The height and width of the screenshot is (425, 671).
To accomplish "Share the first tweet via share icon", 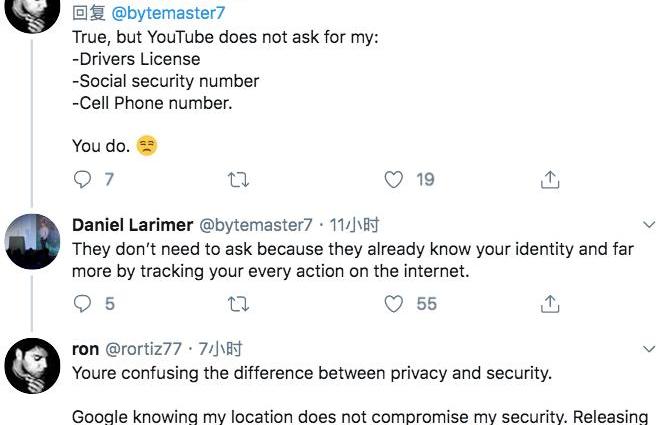I will point(549,180).
